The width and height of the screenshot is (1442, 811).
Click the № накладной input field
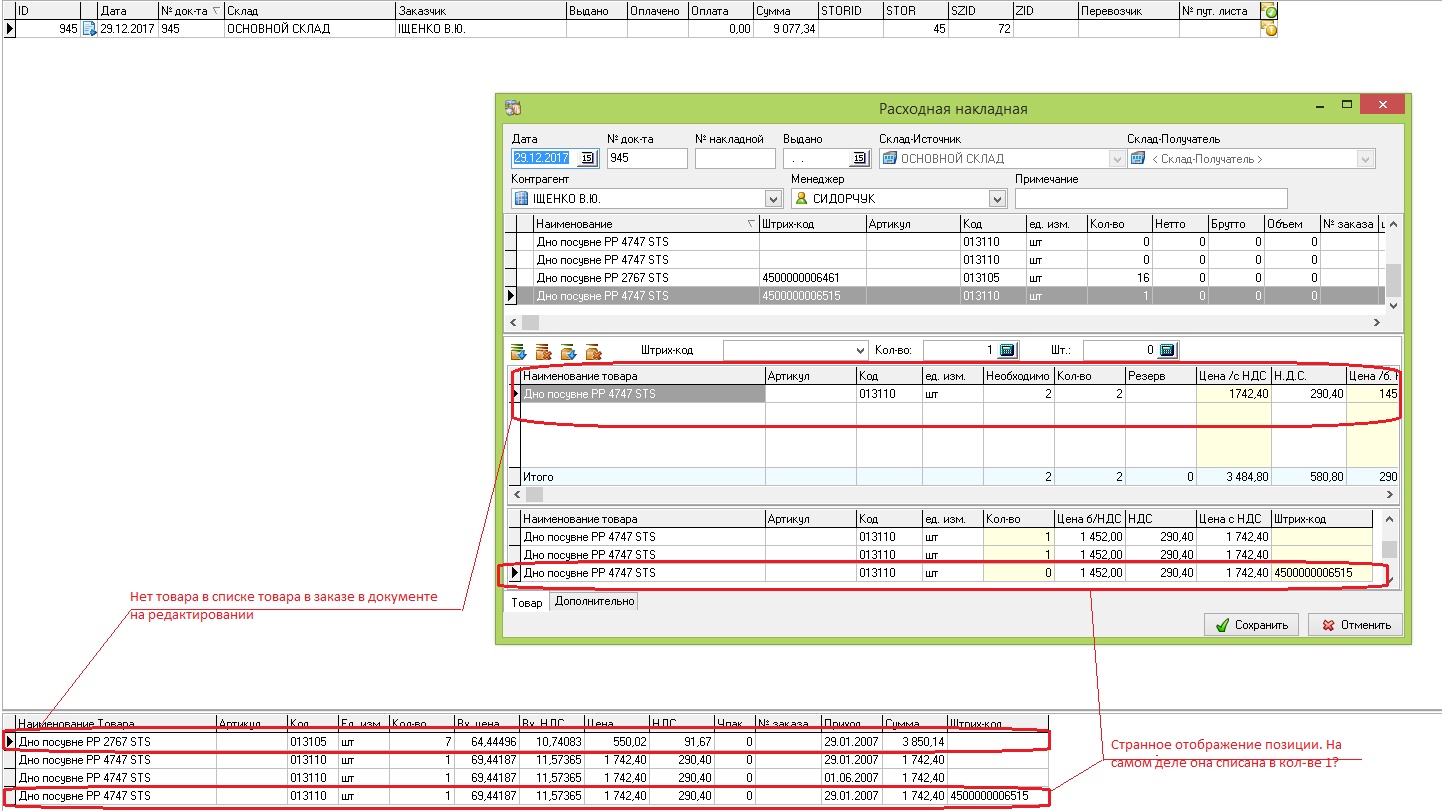coord(734,158)
